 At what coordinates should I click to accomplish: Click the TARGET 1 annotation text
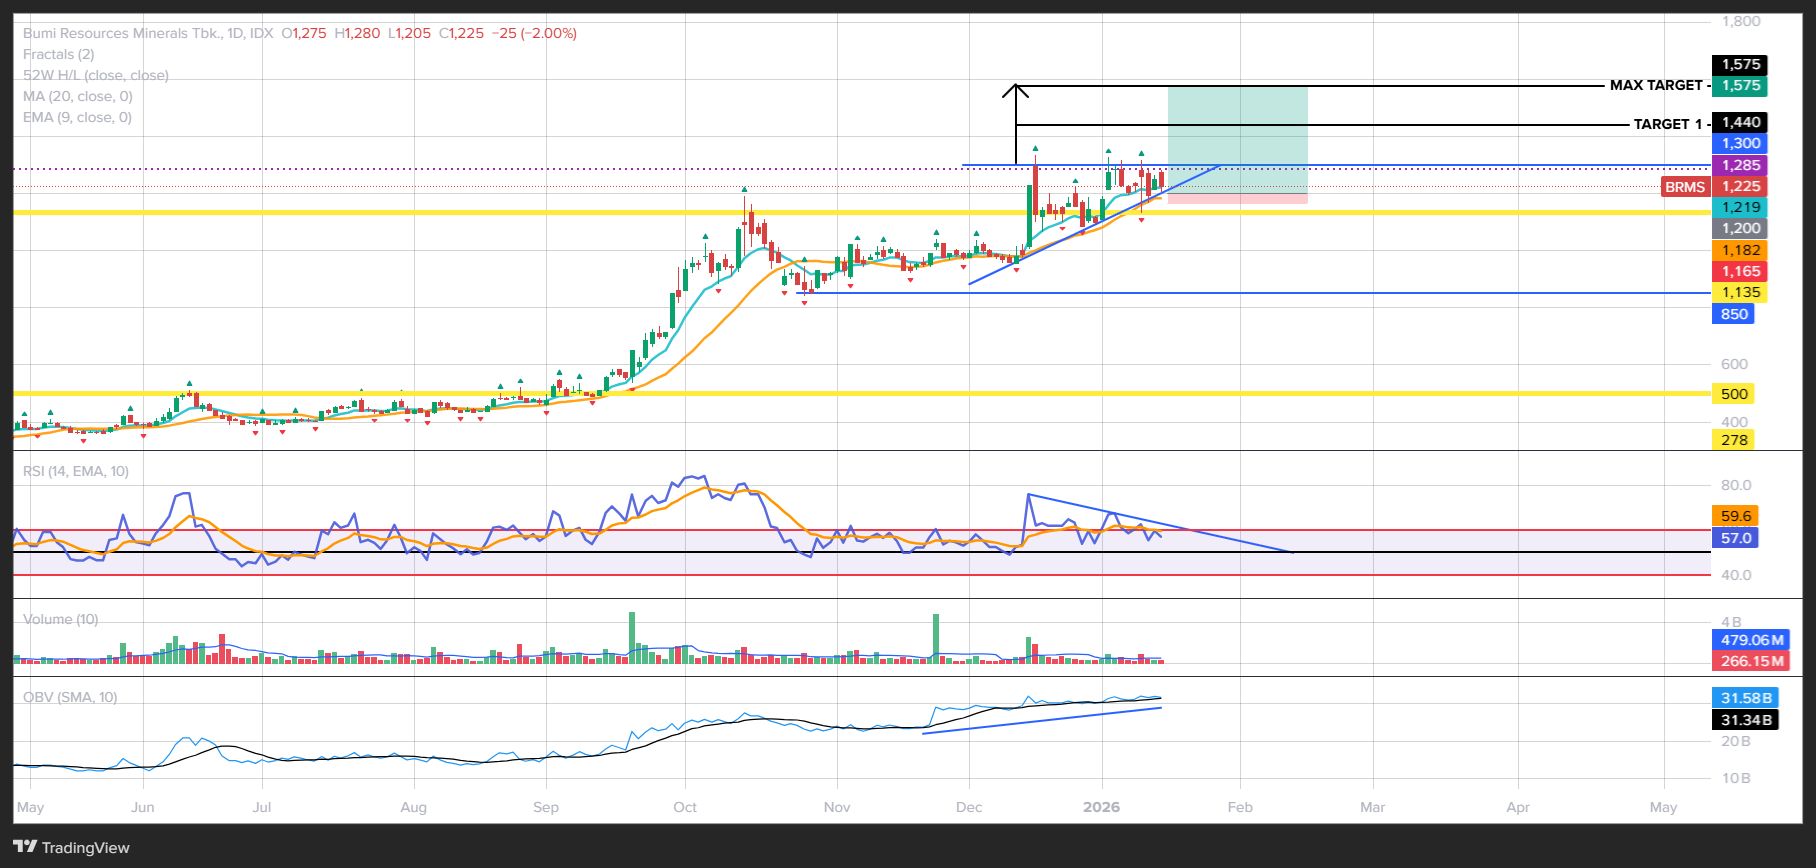pyautogui.click(x=1668, y=124)
